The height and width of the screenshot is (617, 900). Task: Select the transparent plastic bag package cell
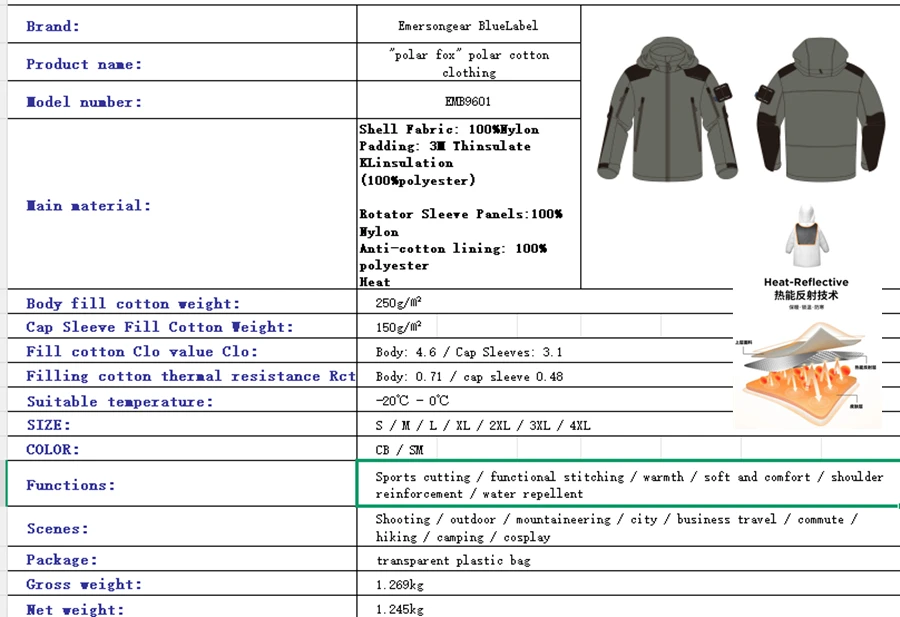[629, 560]
